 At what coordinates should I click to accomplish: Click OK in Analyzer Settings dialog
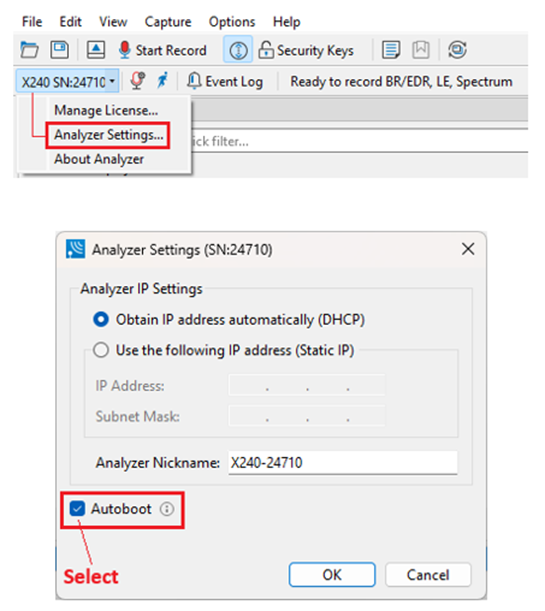[332, 575]
